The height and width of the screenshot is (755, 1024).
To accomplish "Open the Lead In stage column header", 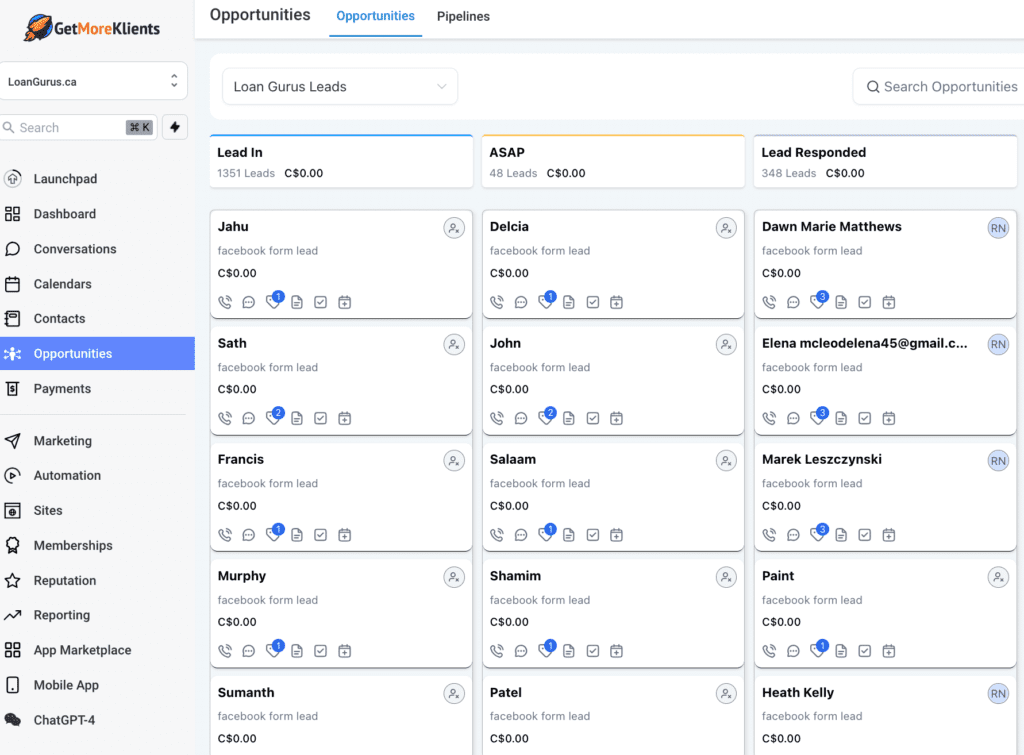I will tap(341, 162).
